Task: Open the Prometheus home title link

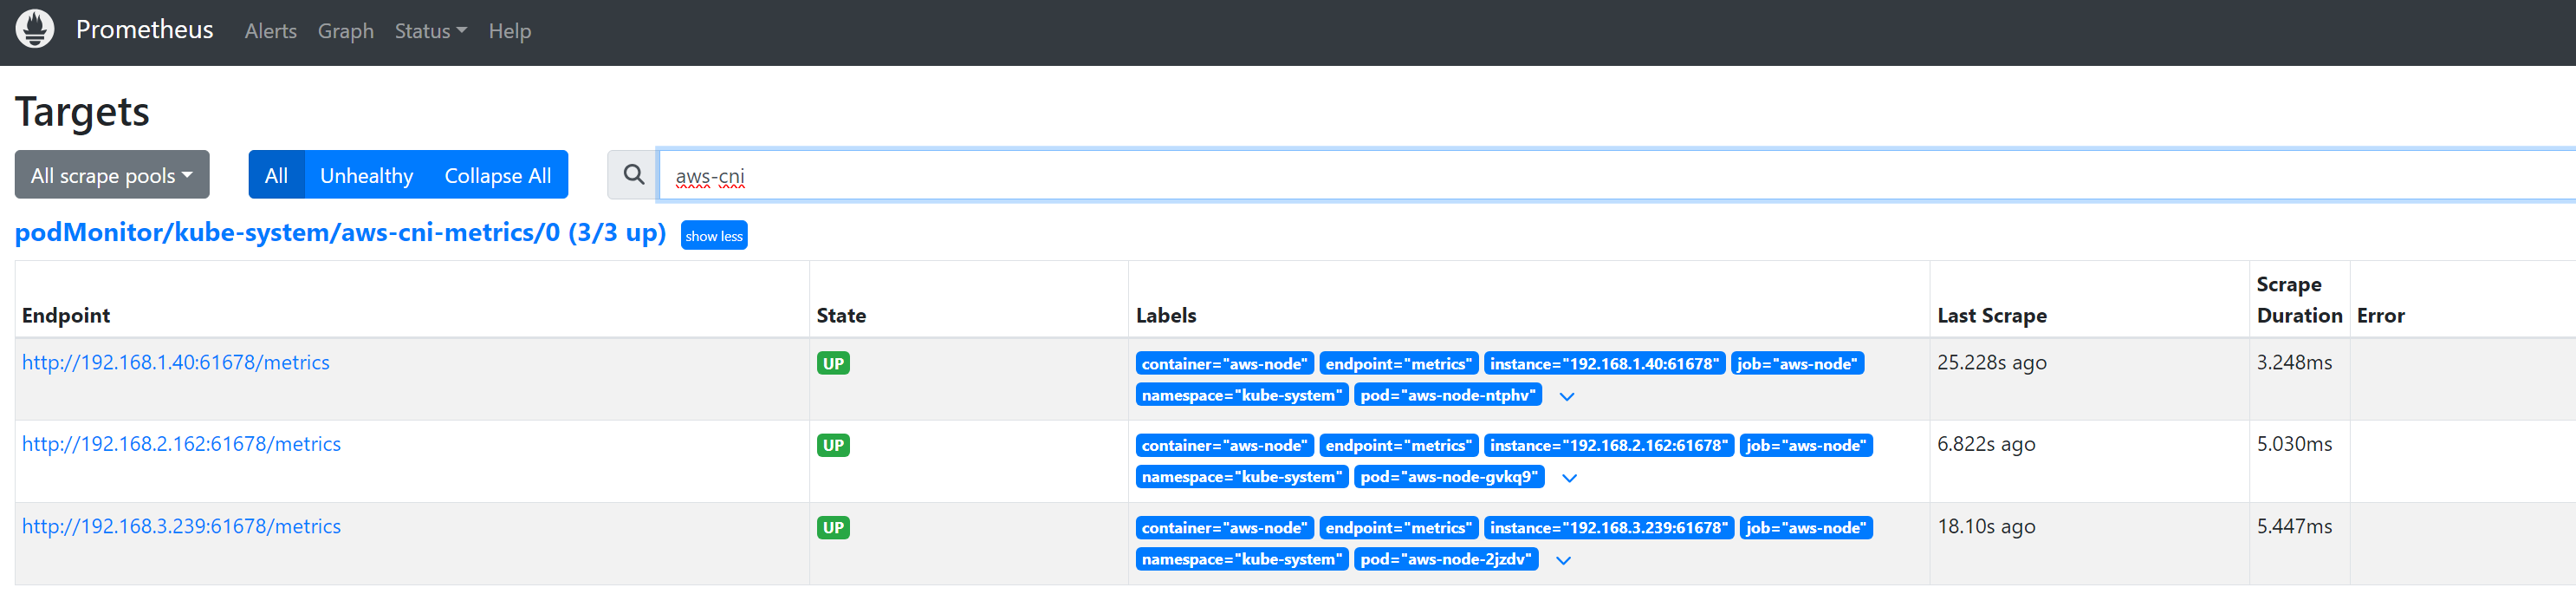Action: 145,30
